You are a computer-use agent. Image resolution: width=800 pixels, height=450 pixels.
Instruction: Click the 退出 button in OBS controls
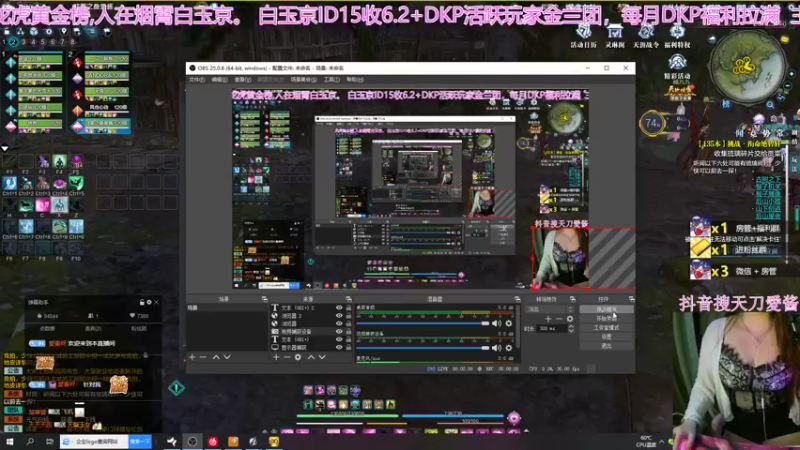point(607,346)
